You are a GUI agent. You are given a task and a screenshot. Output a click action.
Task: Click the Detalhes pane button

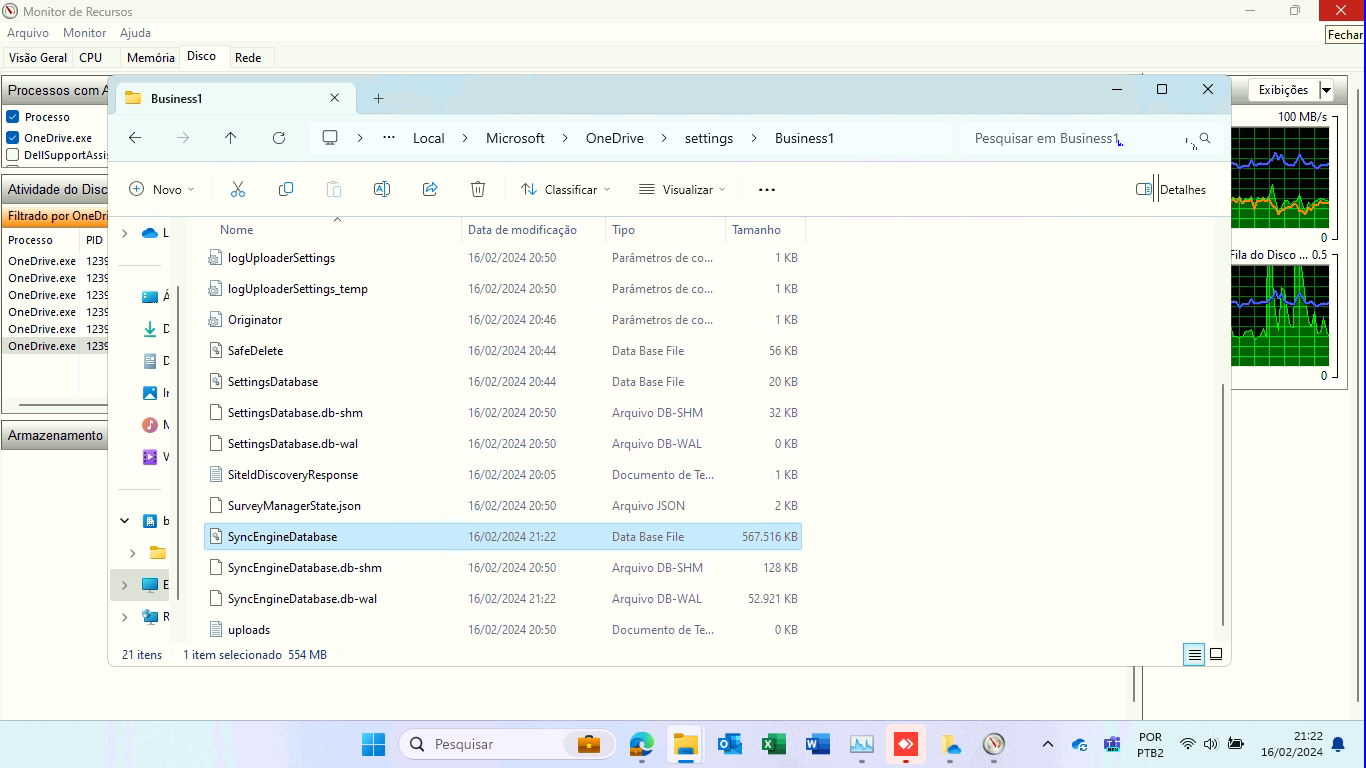pyautogui.click(x=1171, y=189)
